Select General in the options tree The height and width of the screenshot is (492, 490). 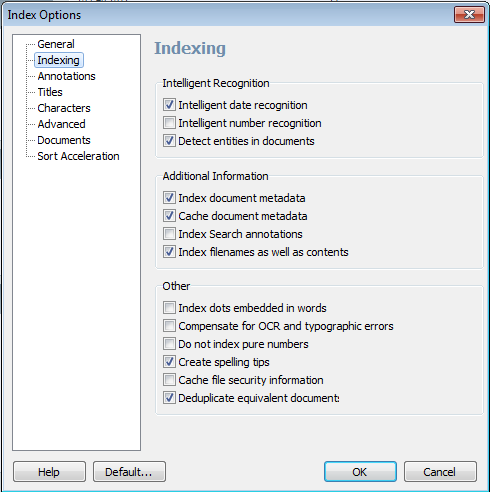click(56, 44)
